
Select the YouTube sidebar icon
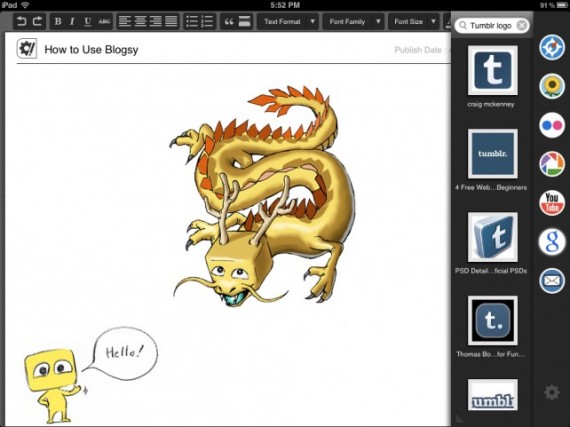click(x=552, y=203)
